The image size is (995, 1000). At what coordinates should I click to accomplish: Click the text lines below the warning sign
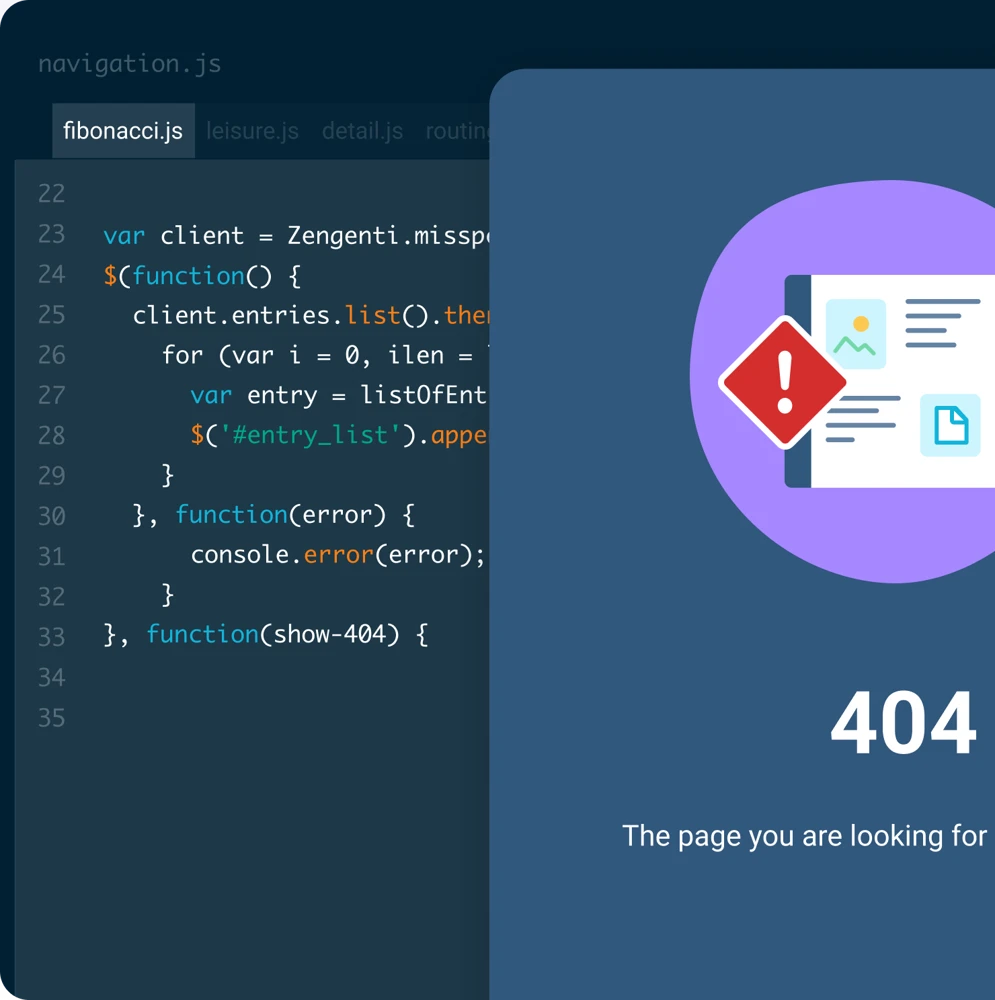pyautogui.click(x=862, y=418)
